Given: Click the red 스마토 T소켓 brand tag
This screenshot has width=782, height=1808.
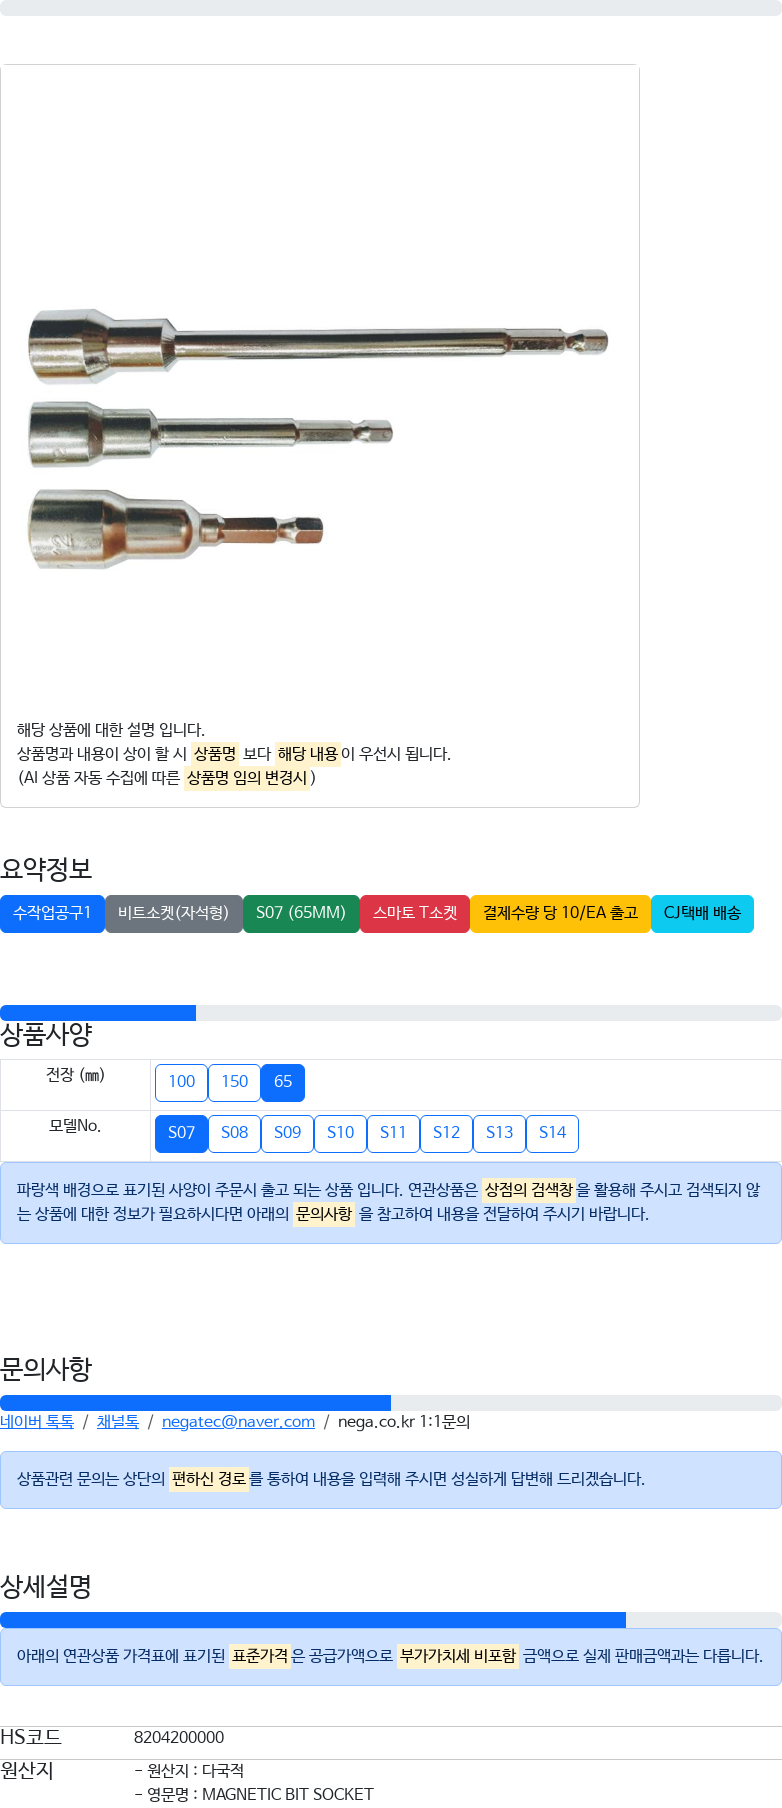Looking at the screenshot, I should tap(414, 913).
